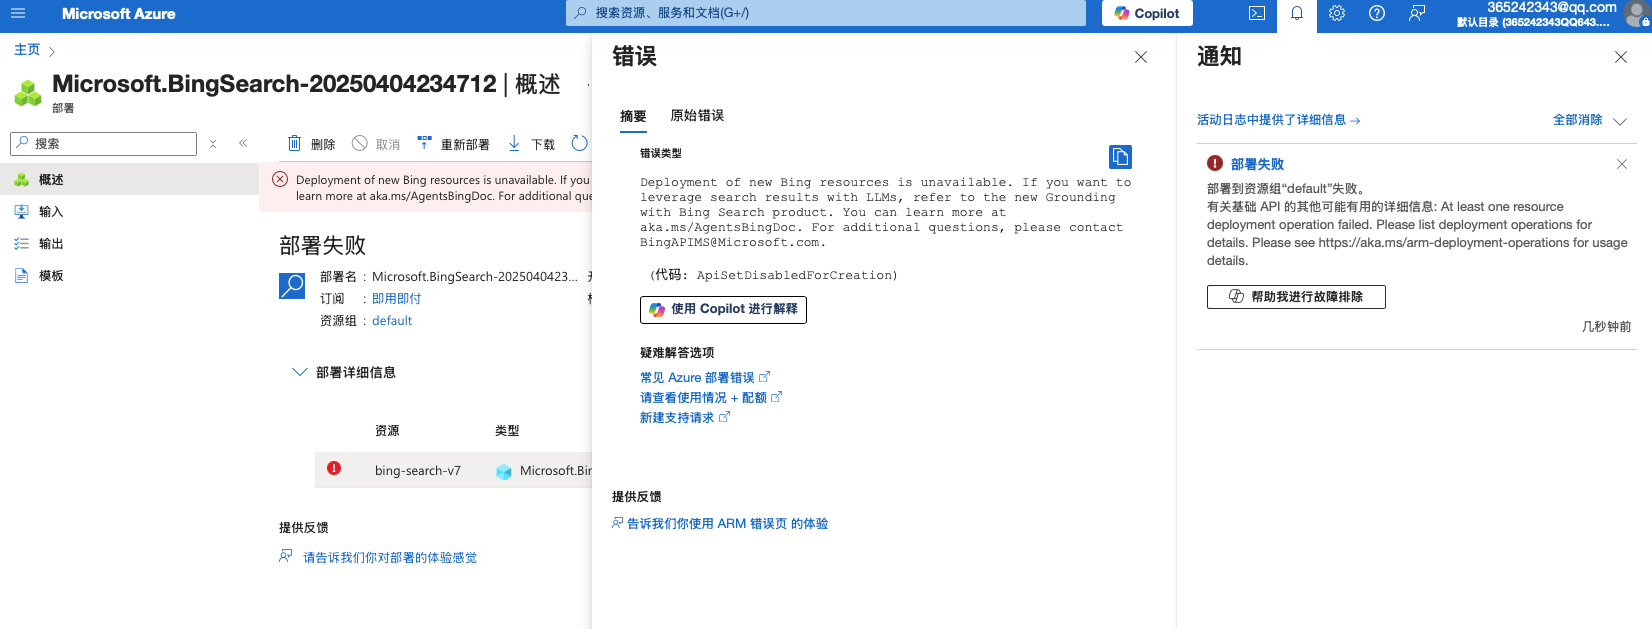Click 帮助我进行故障排除 button
This screenshot has width=1652, height=629.
1296,297
